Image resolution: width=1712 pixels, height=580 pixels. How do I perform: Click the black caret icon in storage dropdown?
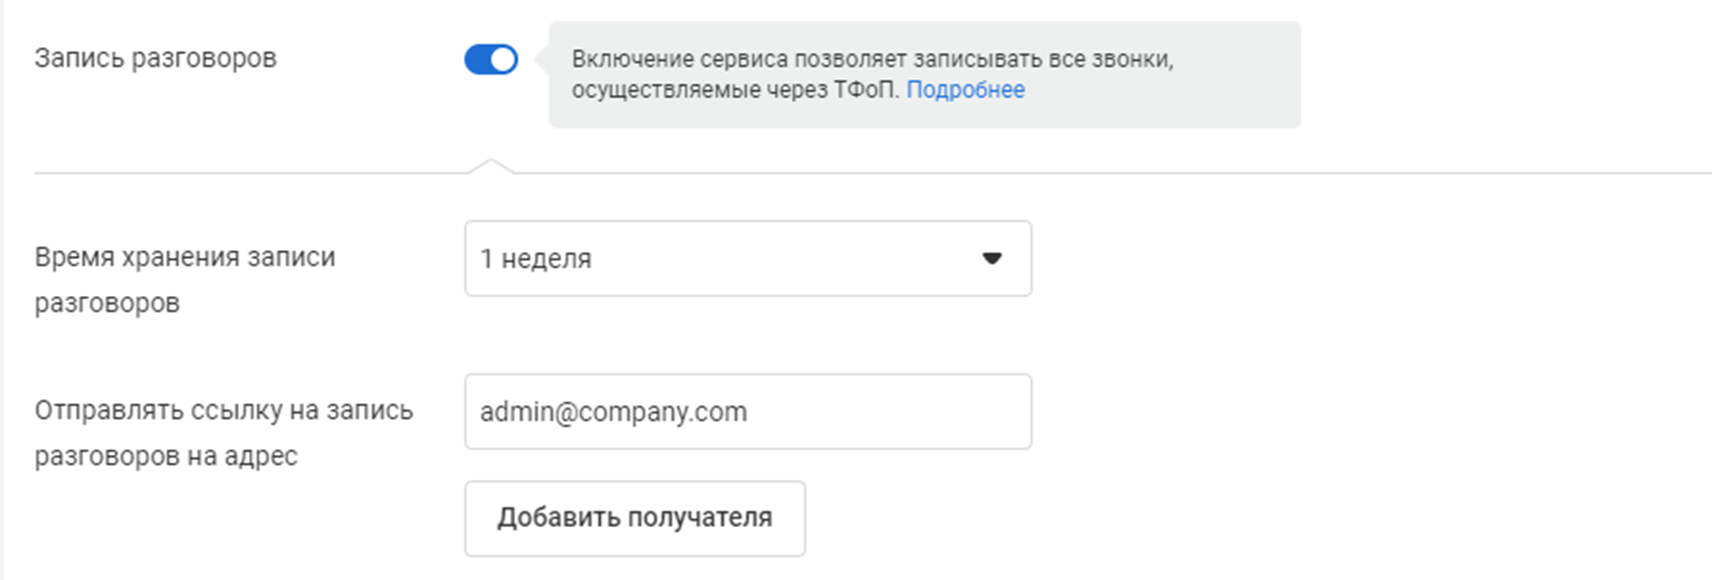992,258
